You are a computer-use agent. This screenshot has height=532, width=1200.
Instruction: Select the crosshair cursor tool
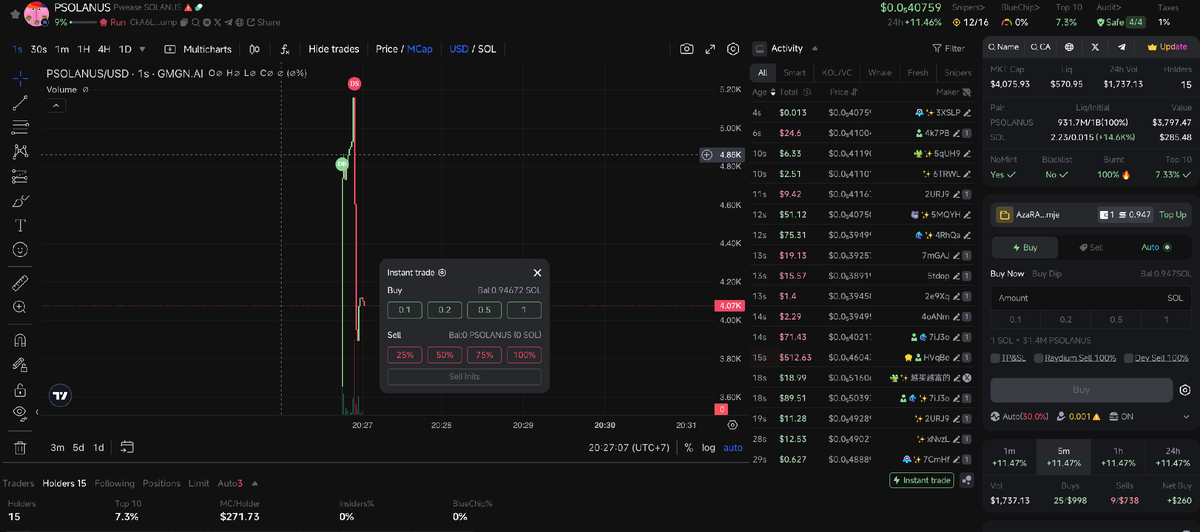click(20, 77)
